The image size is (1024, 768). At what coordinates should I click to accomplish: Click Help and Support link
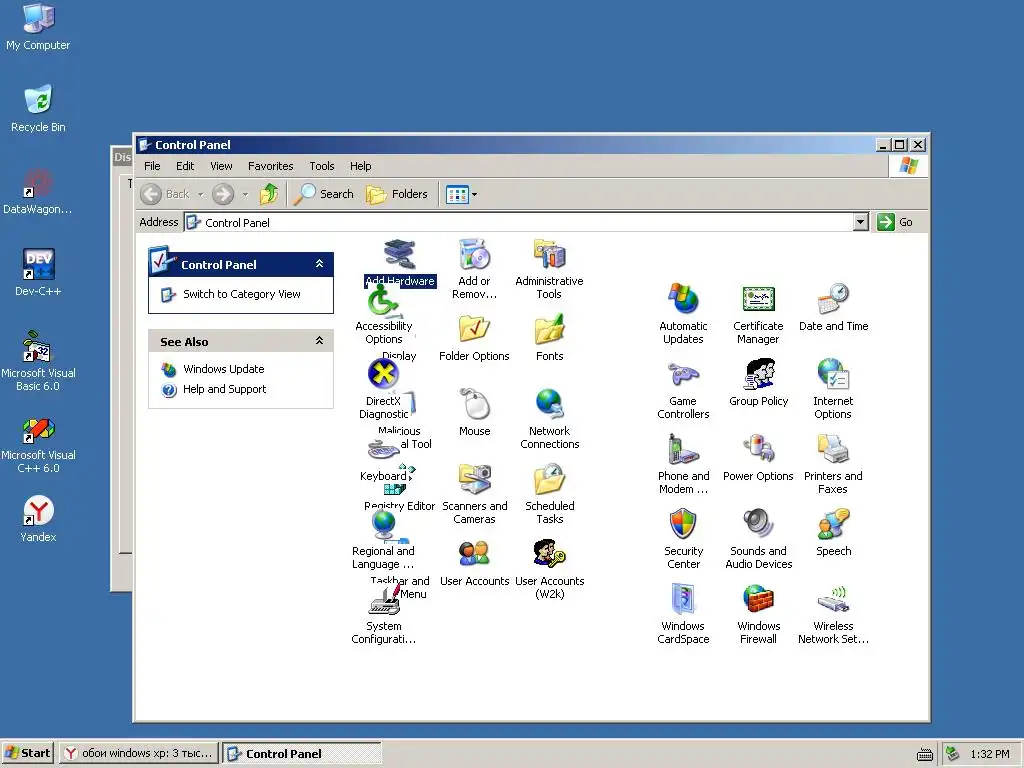pyautogui.click(x=224, y=389)
